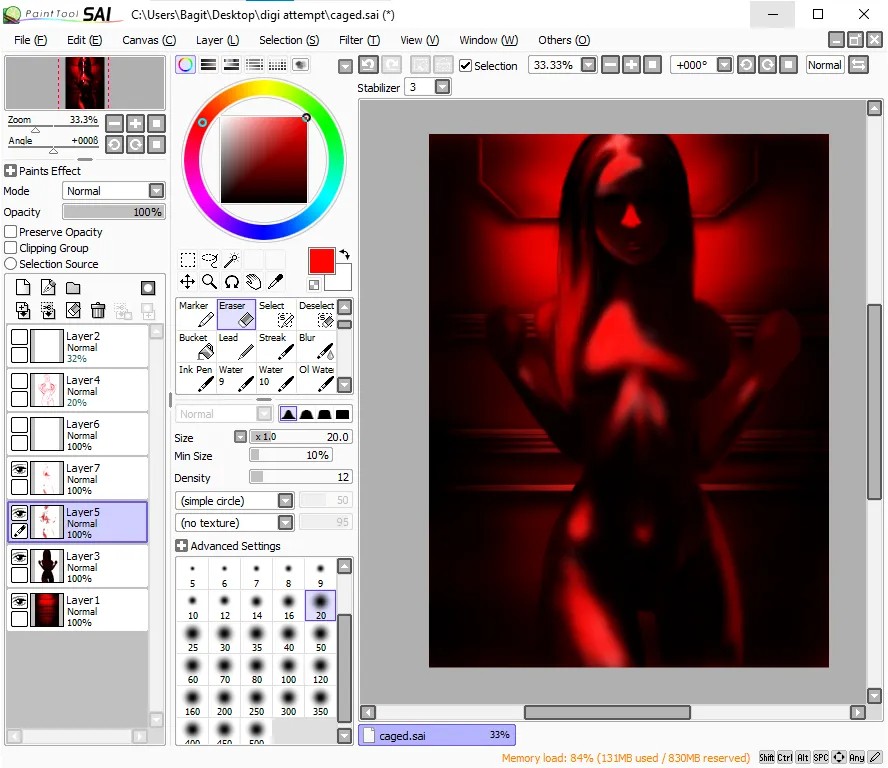This screenshot has width=888, height=768.
Task: Open the layer blending Mode dropdown
Action: [x=156, y=191]
